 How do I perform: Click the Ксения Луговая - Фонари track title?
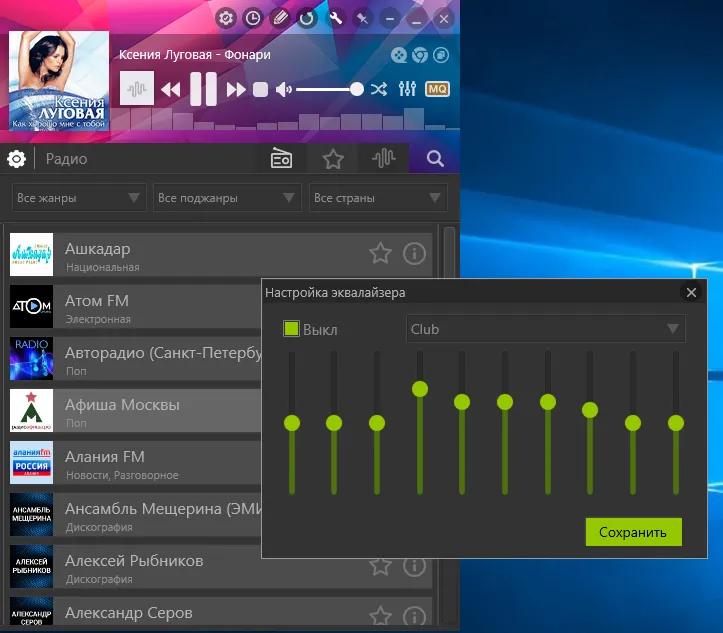pos(195,54)
